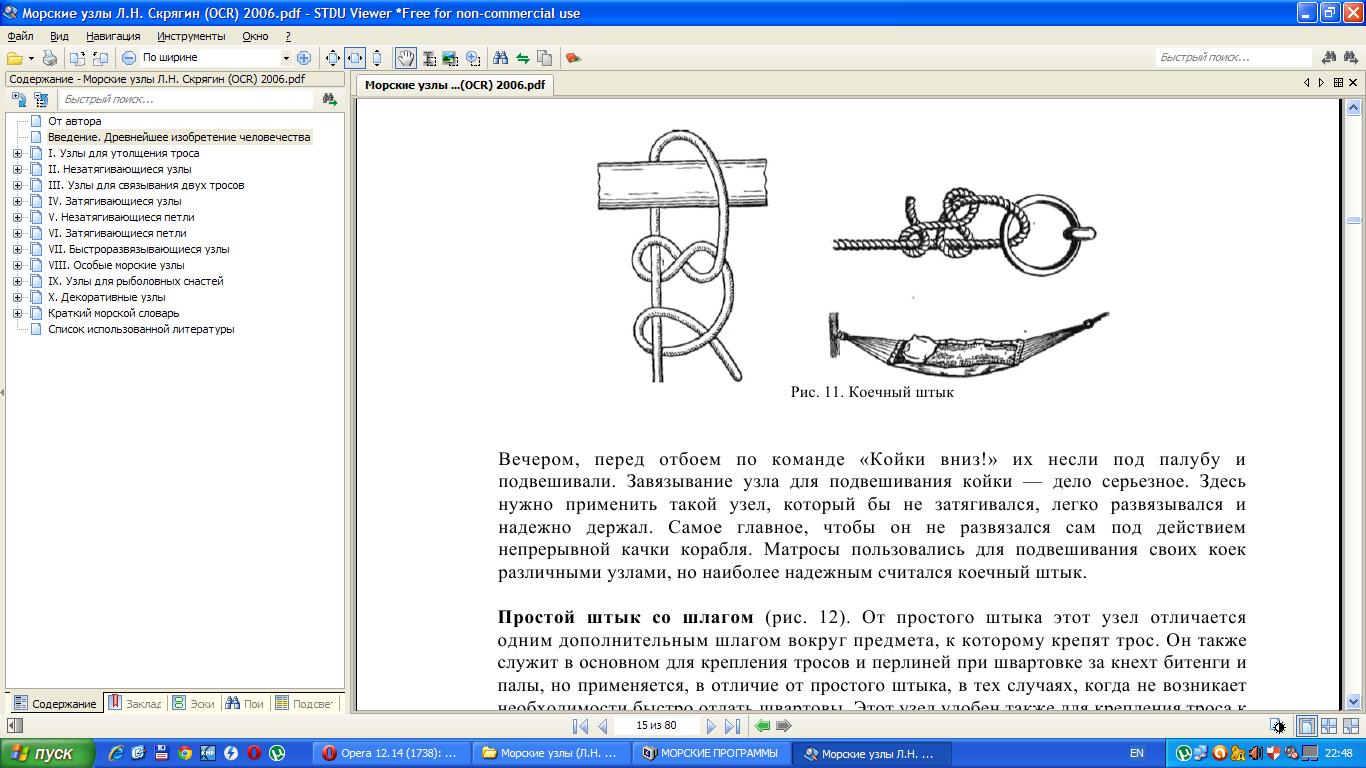Click the пуск Start button
1366x768 pixels.
tap(47, 753)
